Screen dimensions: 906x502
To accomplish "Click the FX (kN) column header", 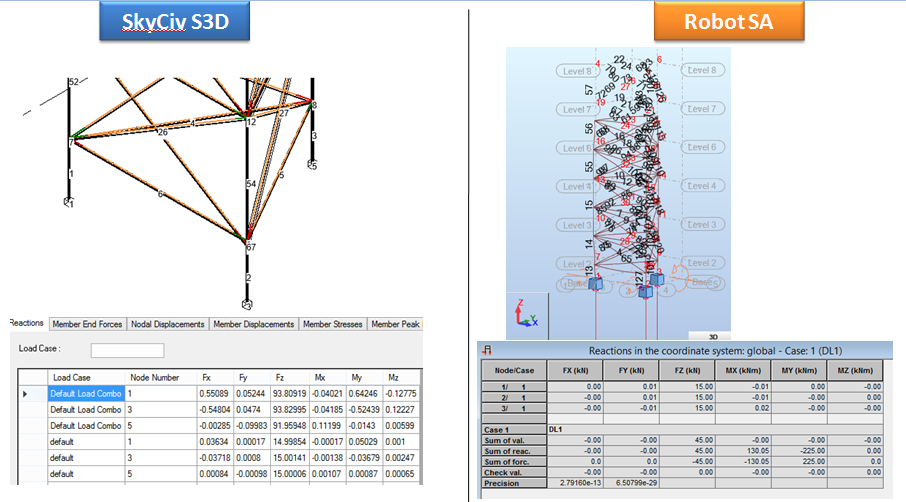I will (575, 371).
